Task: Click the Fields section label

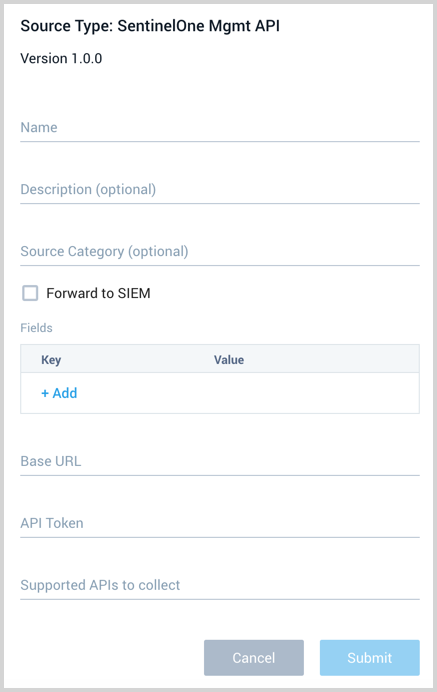Action: point(36,327)
